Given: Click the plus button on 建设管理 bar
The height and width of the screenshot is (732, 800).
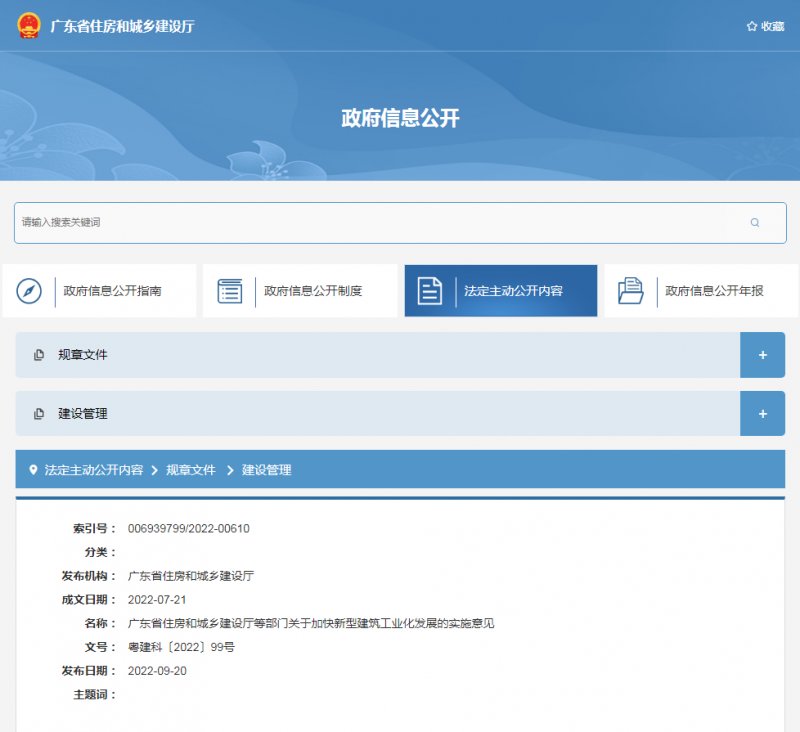Looking at the screenshot, I should tap(762, 413).
